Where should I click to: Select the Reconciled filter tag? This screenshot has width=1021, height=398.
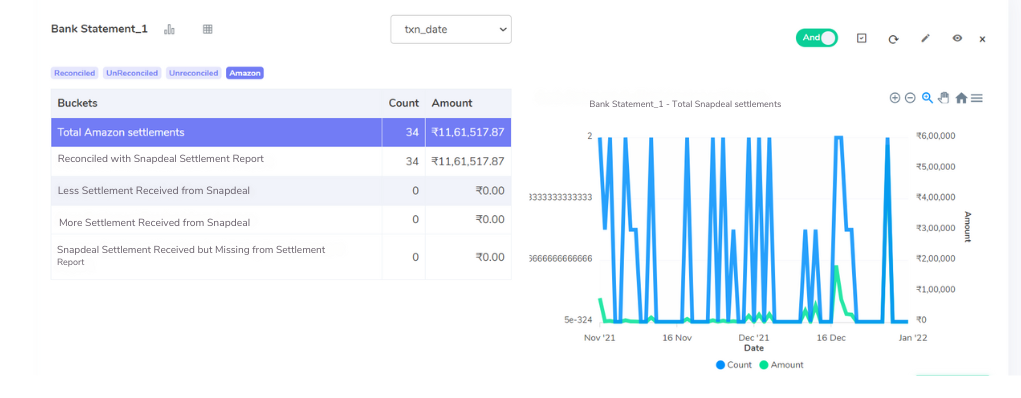tap(74, 73)
